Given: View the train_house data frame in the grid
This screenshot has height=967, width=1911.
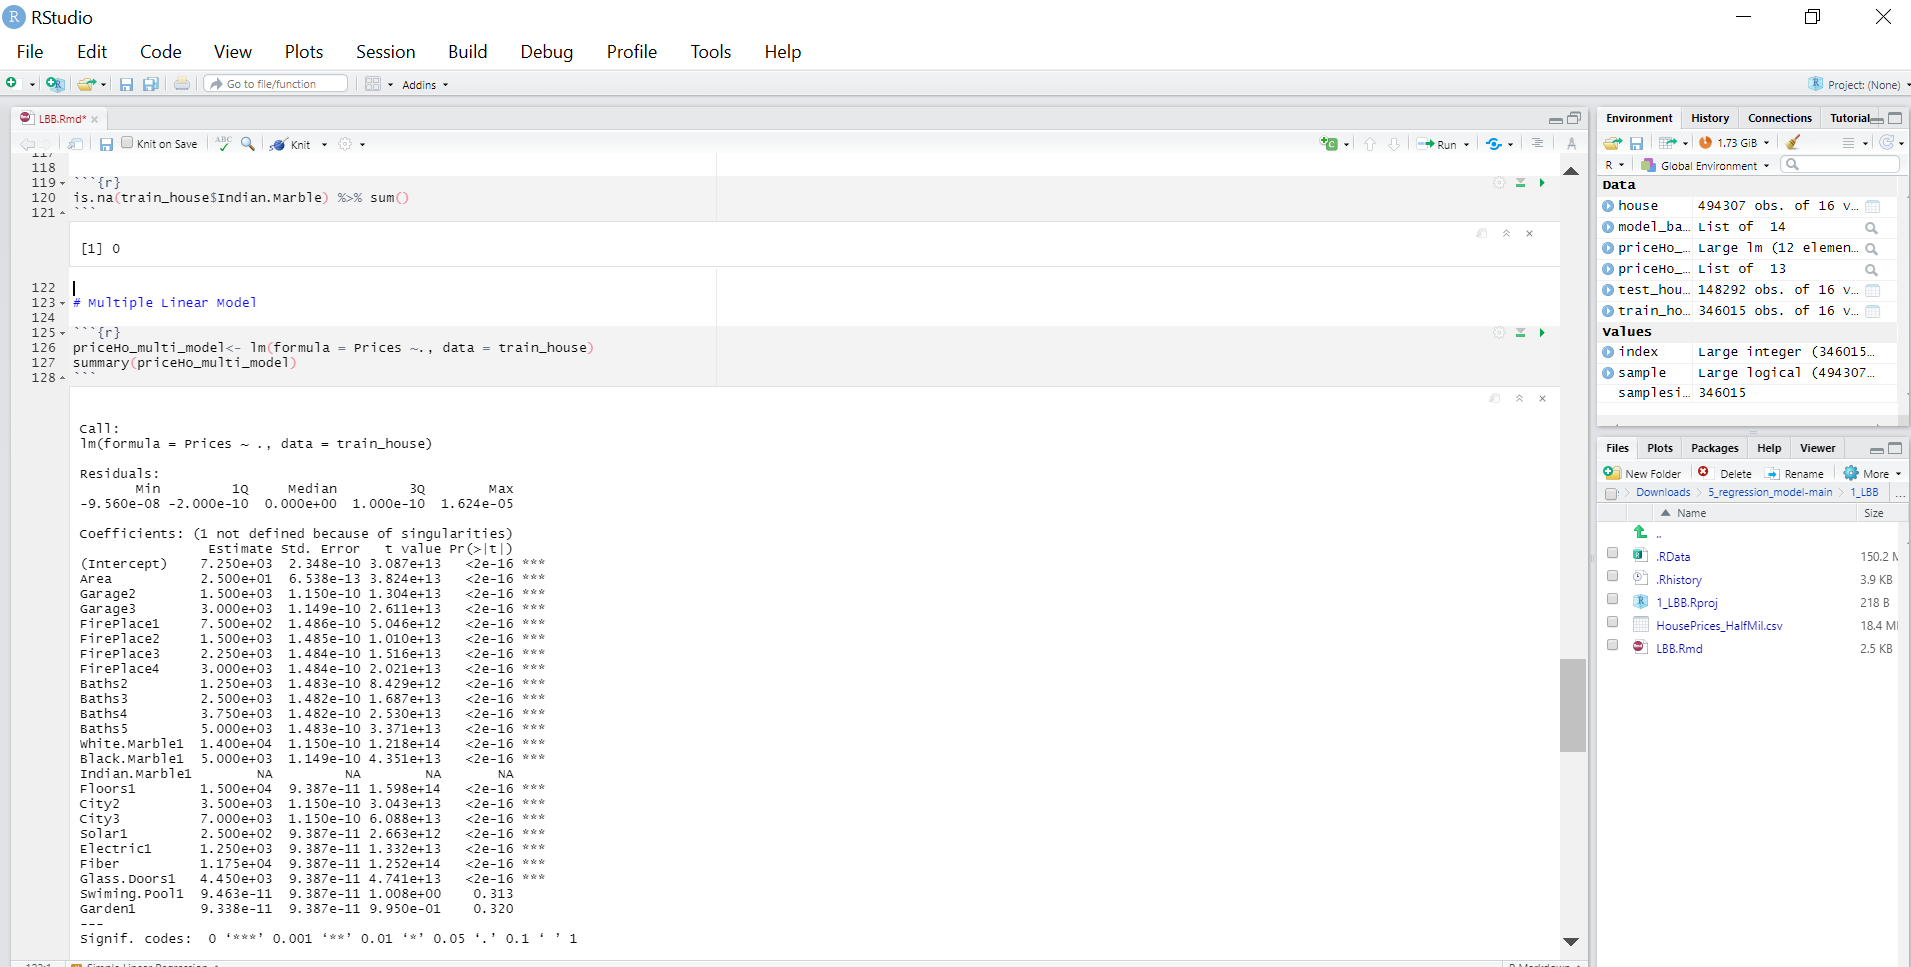Looking at the screenshot, I should (1873, 311).
